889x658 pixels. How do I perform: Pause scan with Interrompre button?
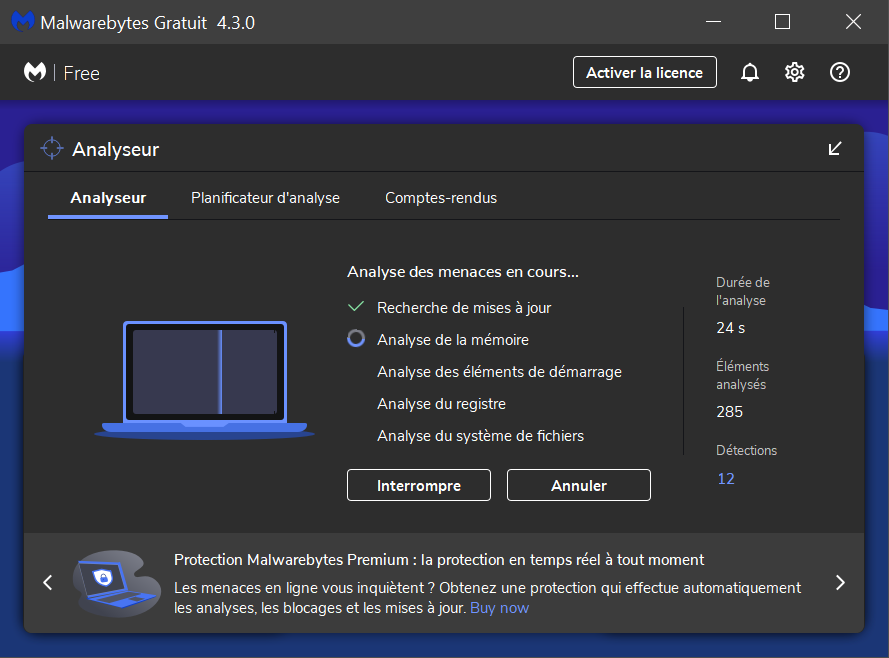coord(419,485)
